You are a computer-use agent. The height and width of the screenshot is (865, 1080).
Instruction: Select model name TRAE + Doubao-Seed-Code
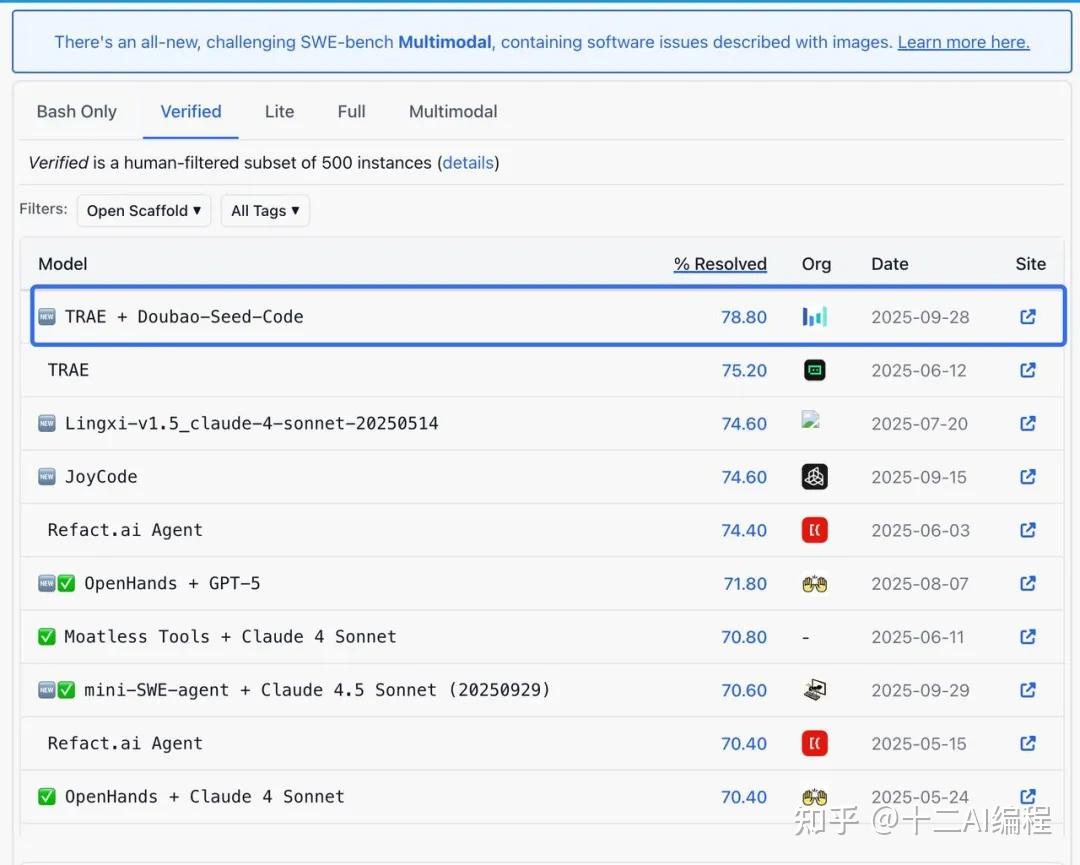click(x=184, y=317)
